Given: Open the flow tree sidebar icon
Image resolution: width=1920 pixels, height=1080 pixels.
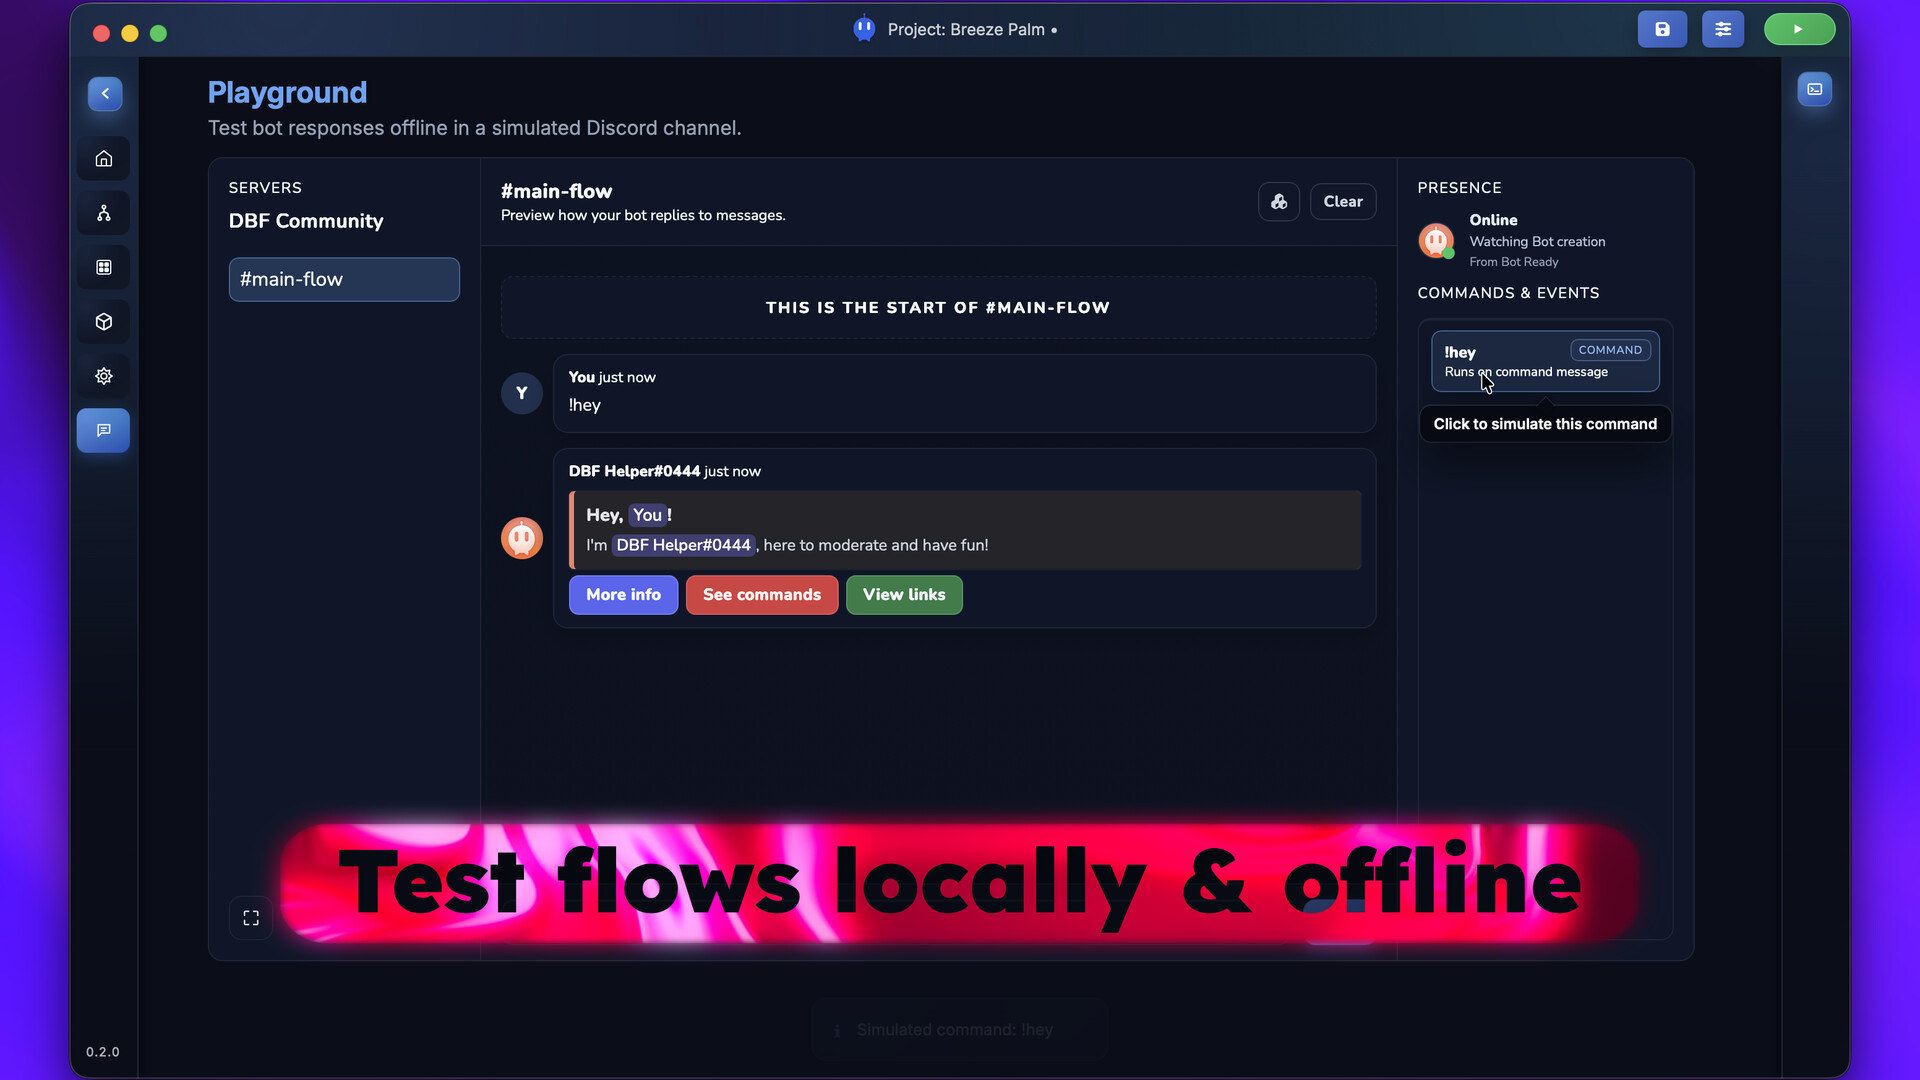Looking at the screenshot, I should point(104,213).
